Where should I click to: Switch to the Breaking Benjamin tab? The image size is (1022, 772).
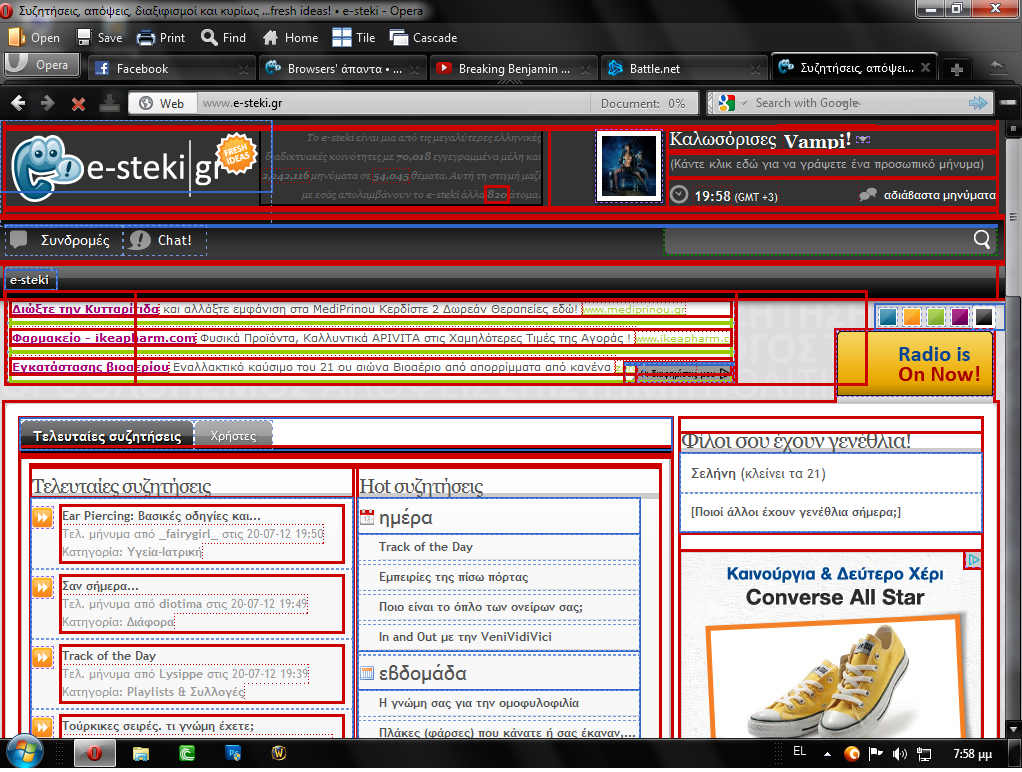click(514, 68)
